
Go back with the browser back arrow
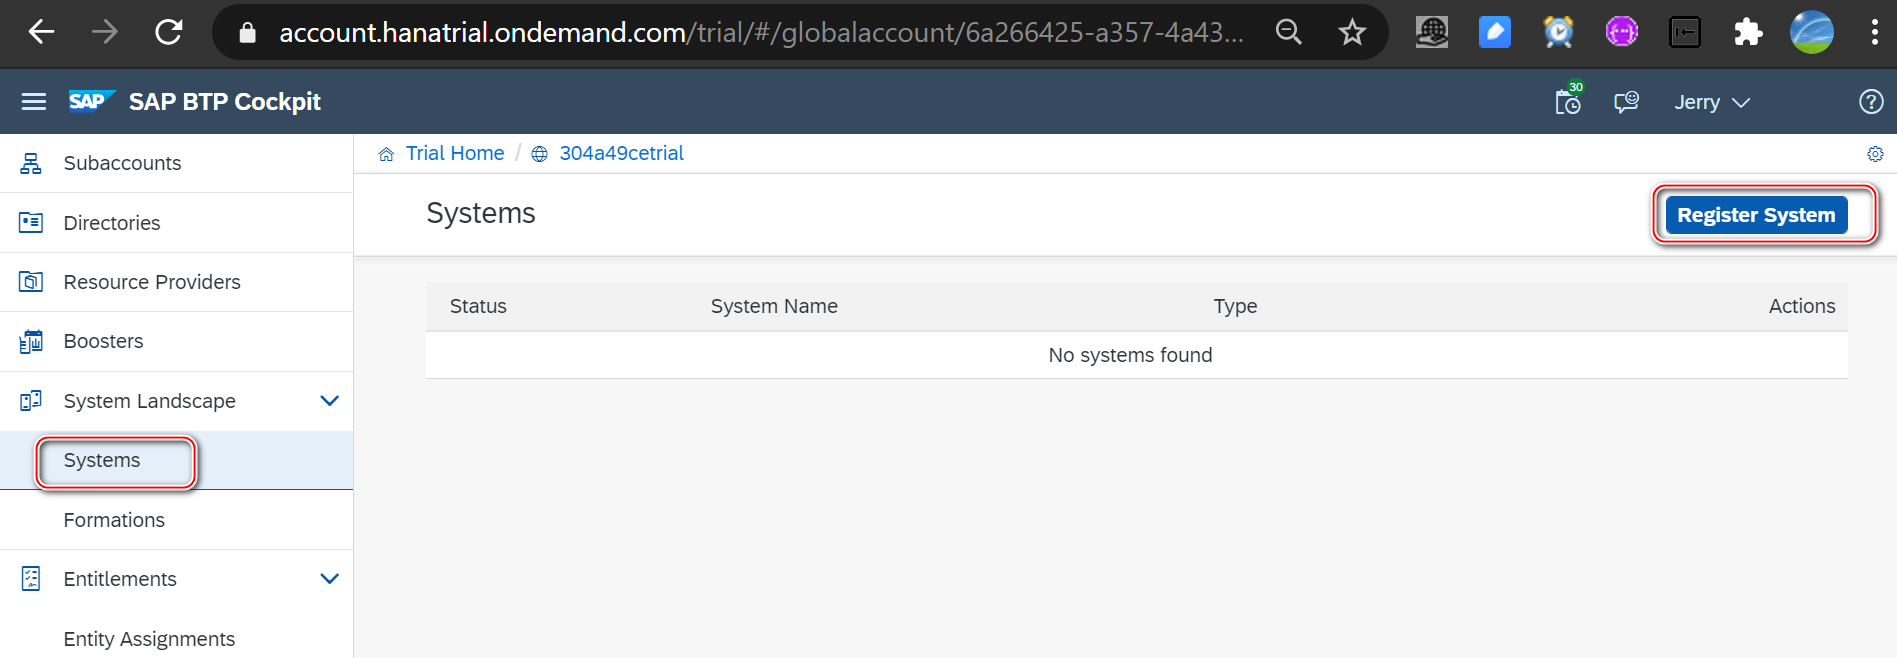[41, 32]
